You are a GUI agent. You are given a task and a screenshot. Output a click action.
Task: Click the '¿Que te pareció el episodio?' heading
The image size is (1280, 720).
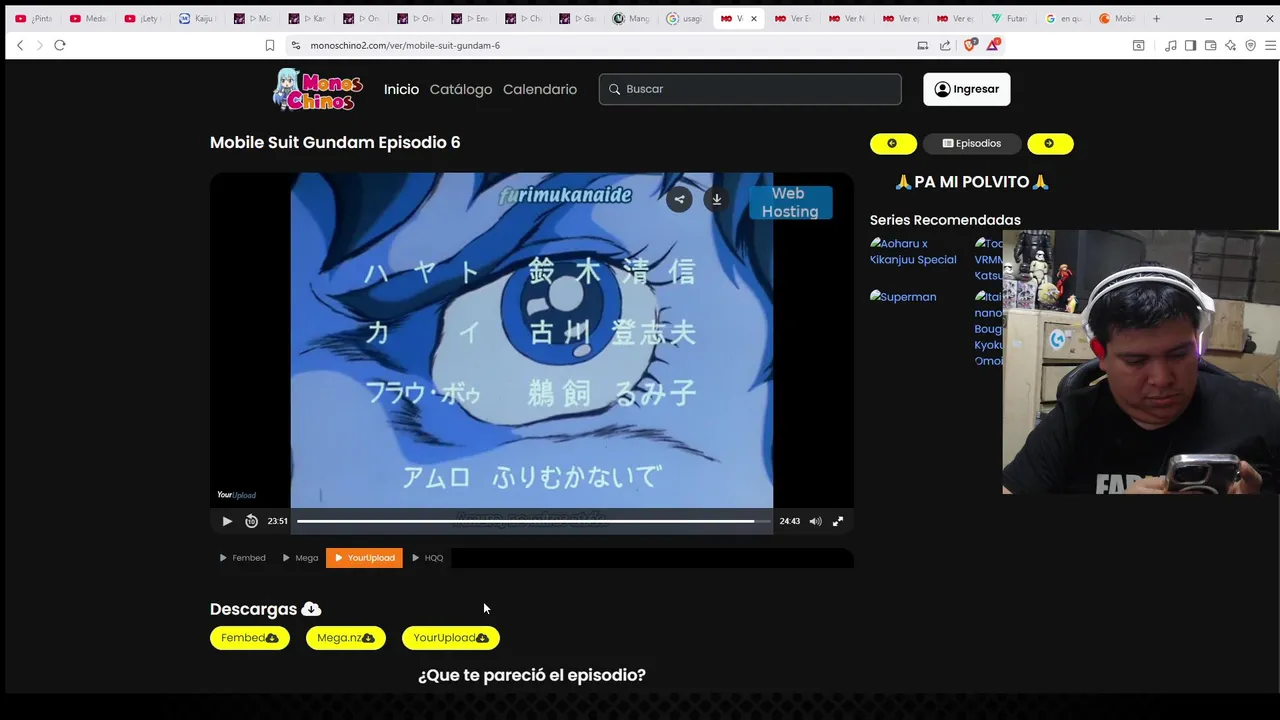pyautogui.click(x=532, y=675)
